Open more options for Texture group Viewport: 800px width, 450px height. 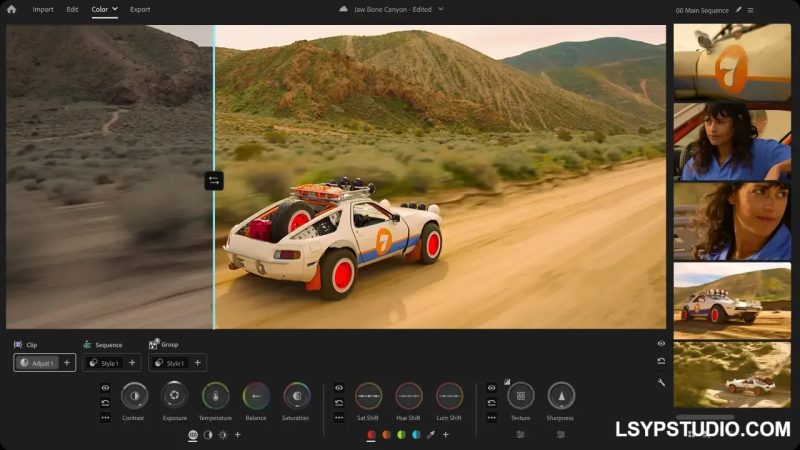click(x=491, y=417)
